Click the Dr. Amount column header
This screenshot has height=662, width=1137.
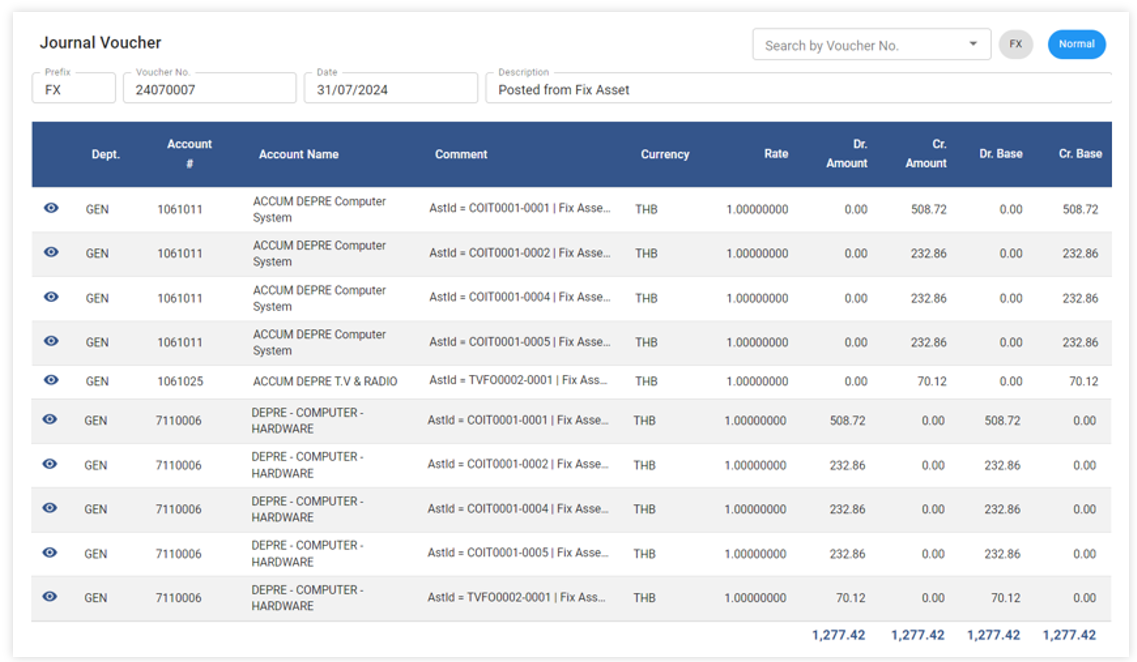(846, 154)
